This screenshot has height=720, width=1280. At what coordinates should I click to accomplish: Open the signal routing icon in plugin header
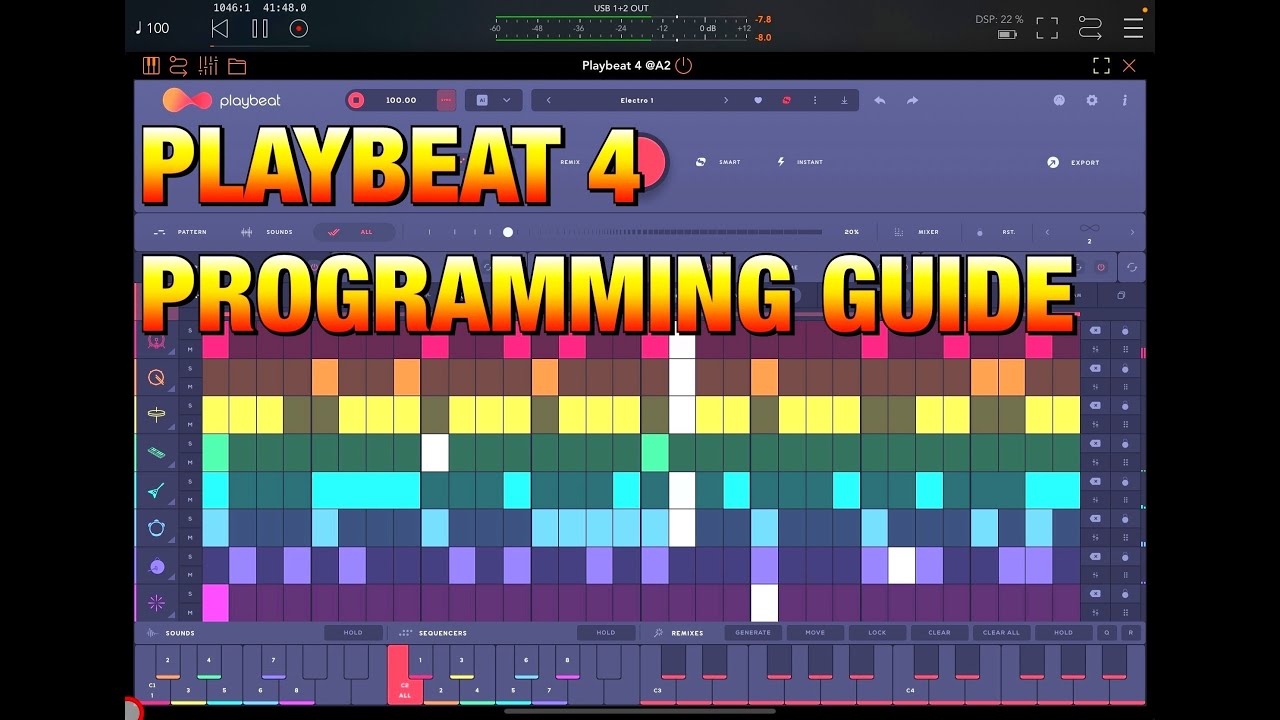pyautogui.click(x=179, y=66)
